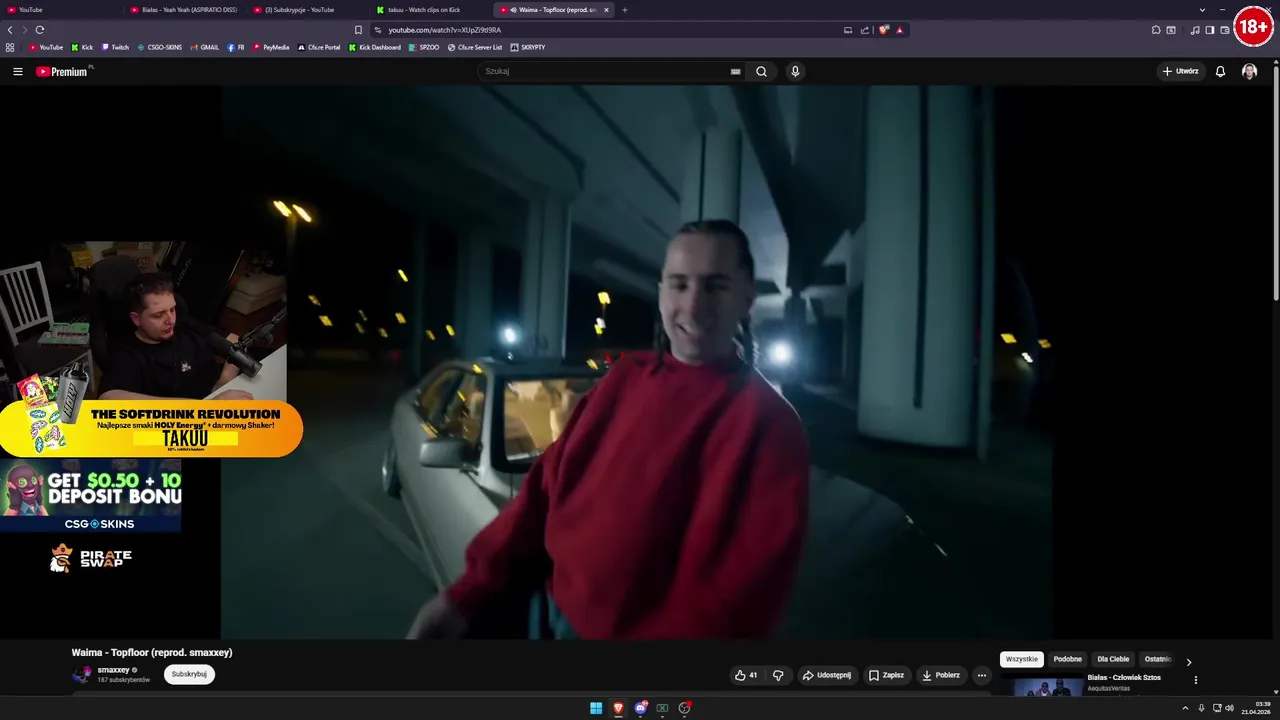Open the Kick bookmark
The height and width of the screenshot is (720, 1280).
click(81, 47)
